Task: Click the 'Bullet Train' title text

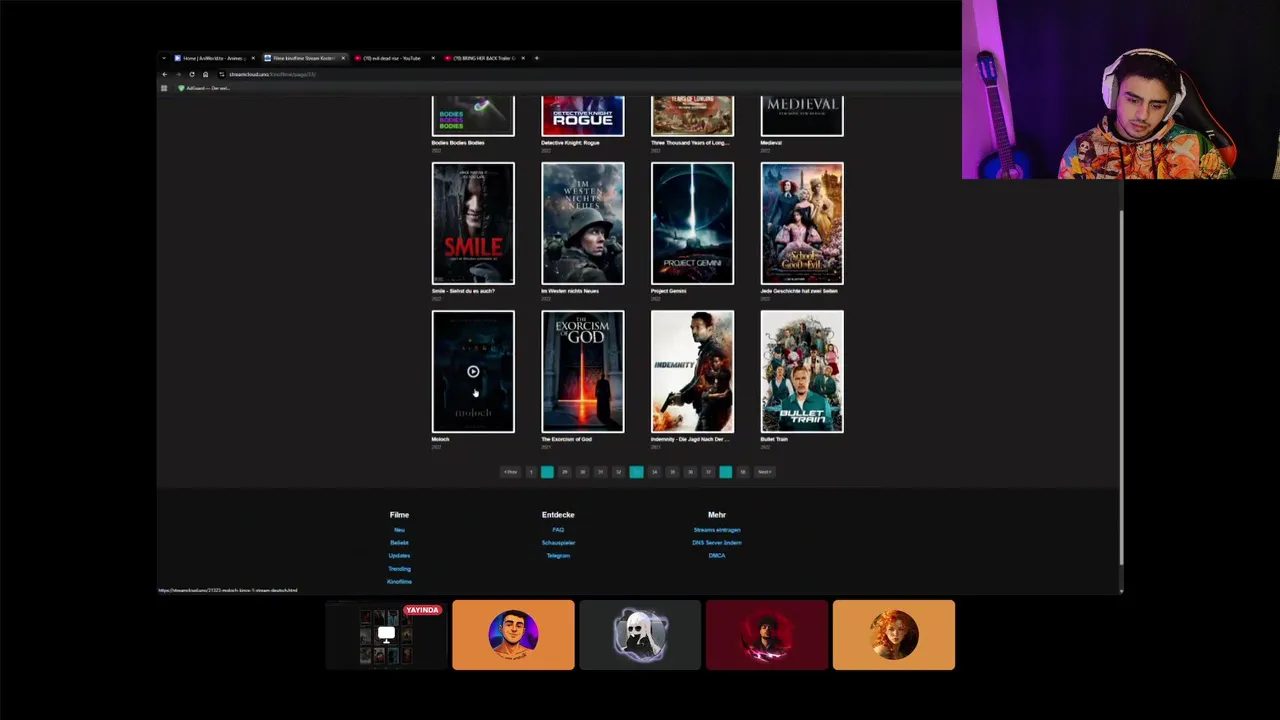Action: click(774, 439)
